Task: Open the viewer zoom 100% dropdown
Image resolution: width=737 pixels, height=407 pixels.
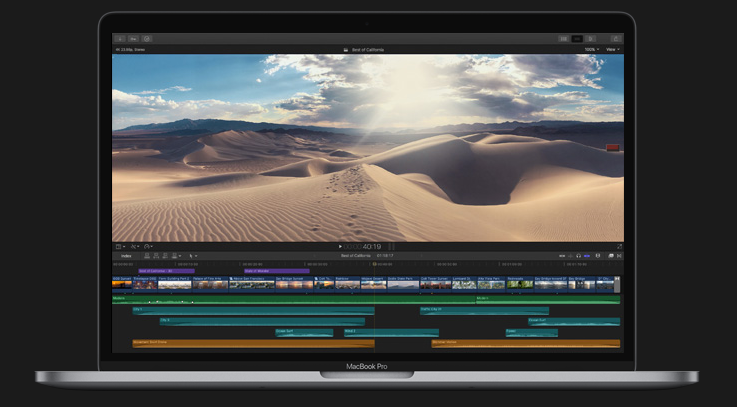Action: tap(592, 49)
